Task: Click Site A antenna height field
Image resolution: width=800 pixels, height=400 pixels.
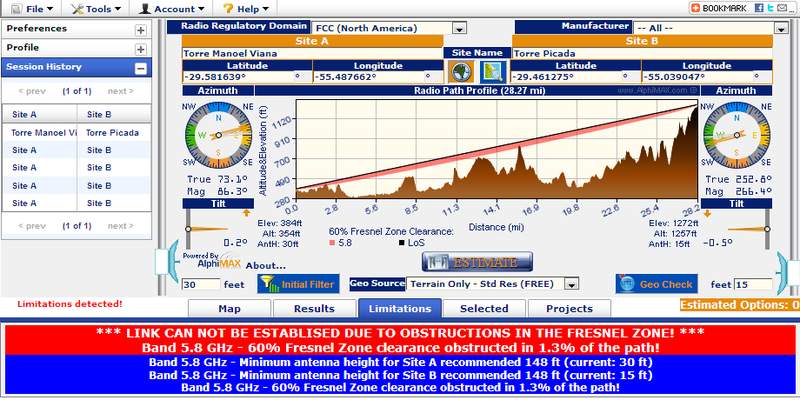Action: pos(201,285)
